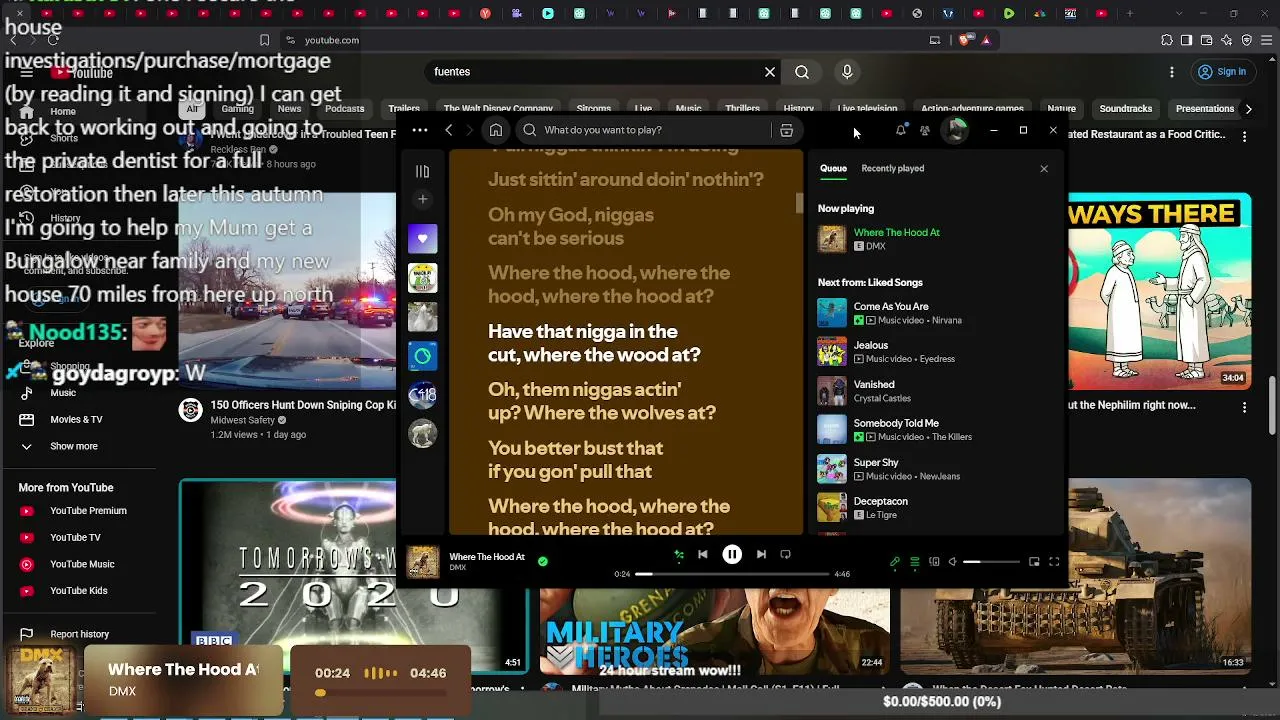
Task: Seek on Spotify song progress bar
Action: [x=732, y=574]
